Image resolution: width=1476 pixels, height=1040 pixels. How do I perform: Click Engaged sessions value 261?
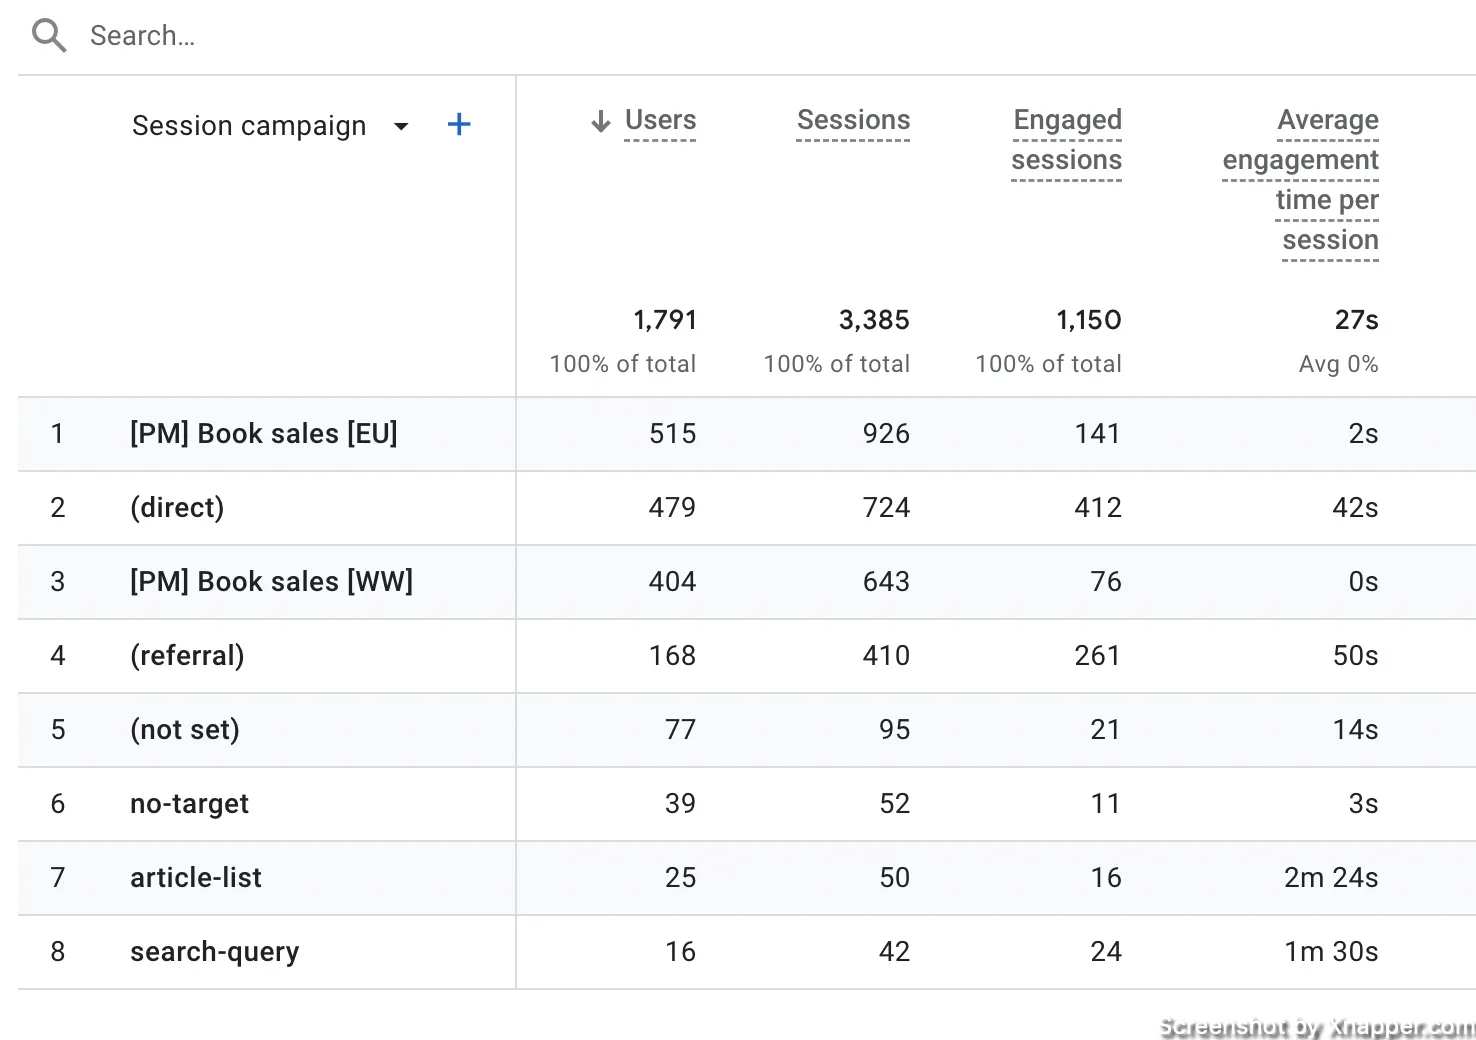(x=1098, y=656)
